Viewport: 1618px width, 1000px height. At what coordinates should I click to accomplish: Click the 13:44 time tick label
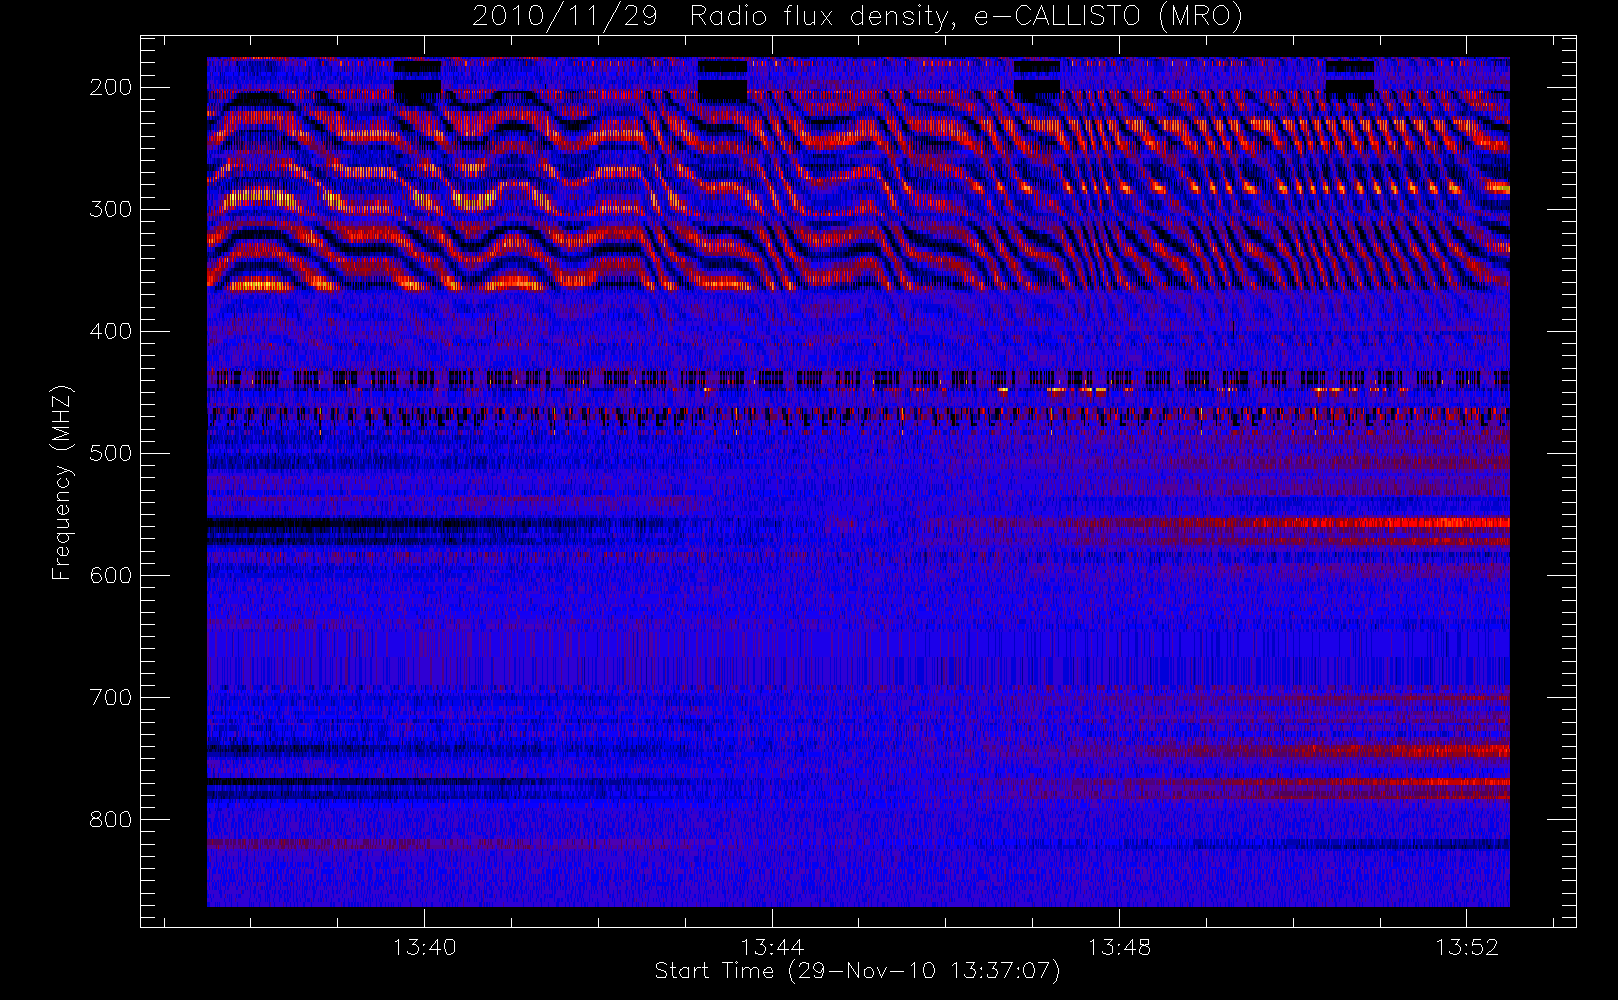pos(772,947)
